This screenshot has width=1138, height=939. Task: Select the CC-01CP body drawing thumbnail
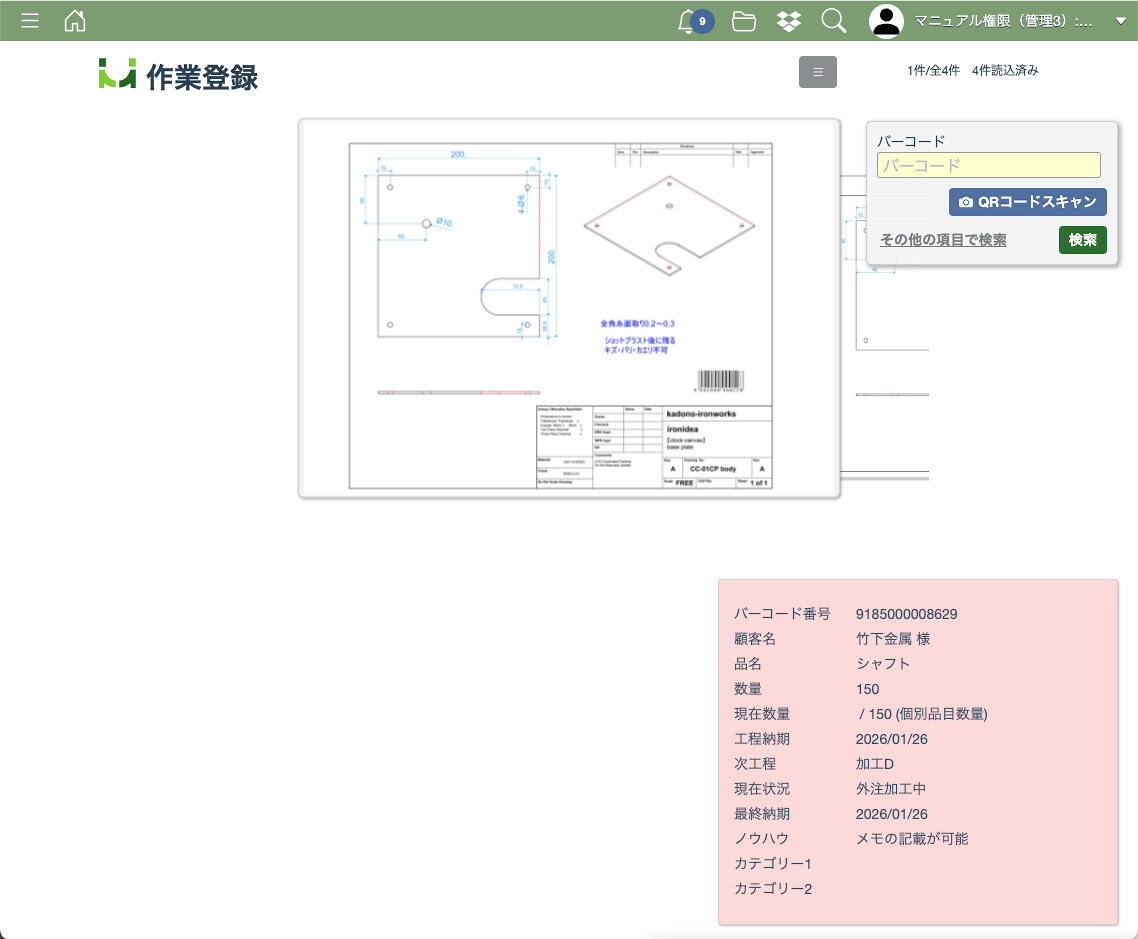pos(569,308)
